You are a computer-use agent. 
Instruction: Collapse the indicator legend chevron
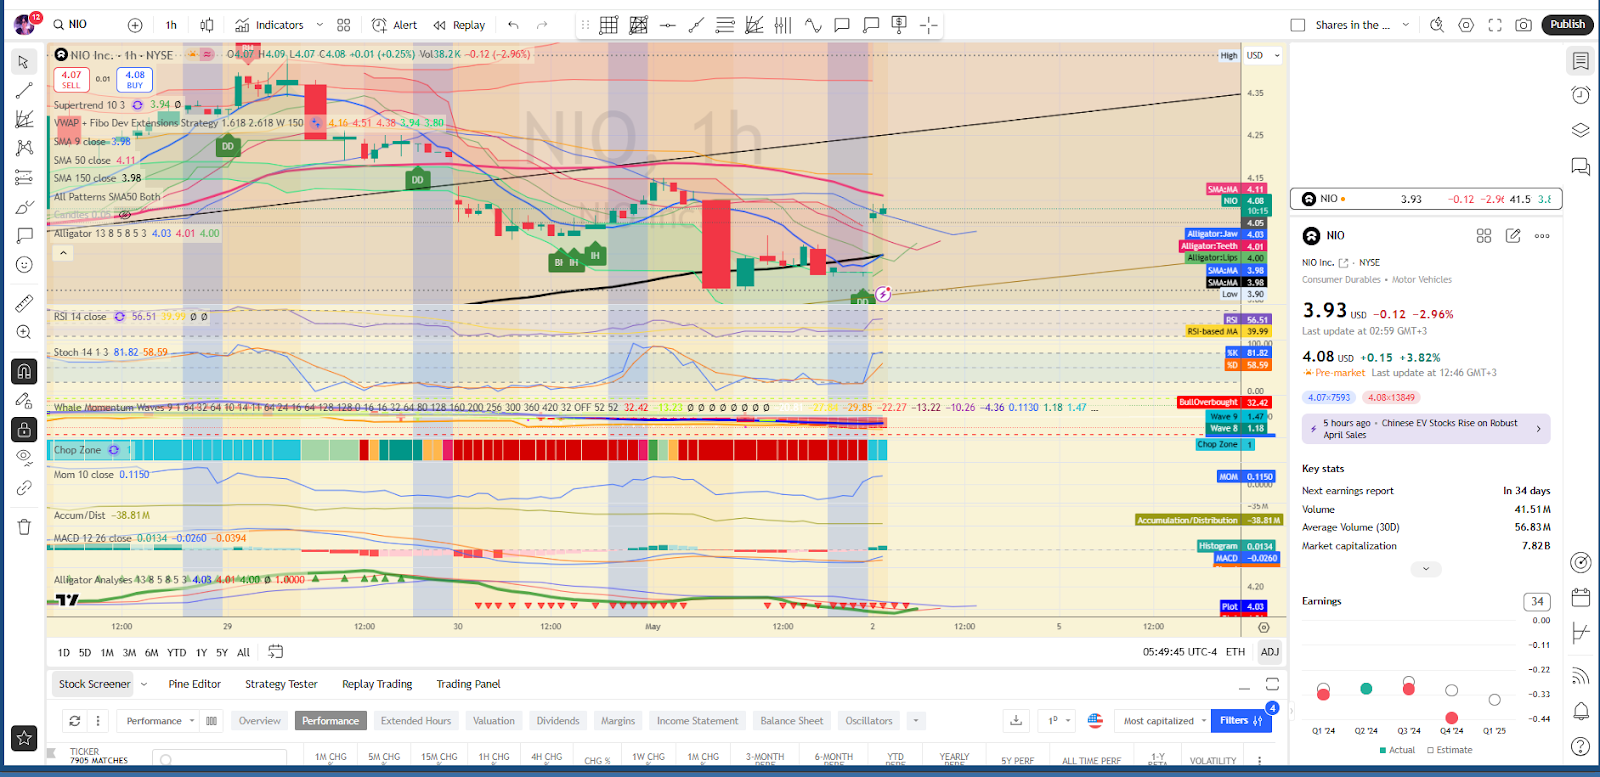(x=63, y=253)
